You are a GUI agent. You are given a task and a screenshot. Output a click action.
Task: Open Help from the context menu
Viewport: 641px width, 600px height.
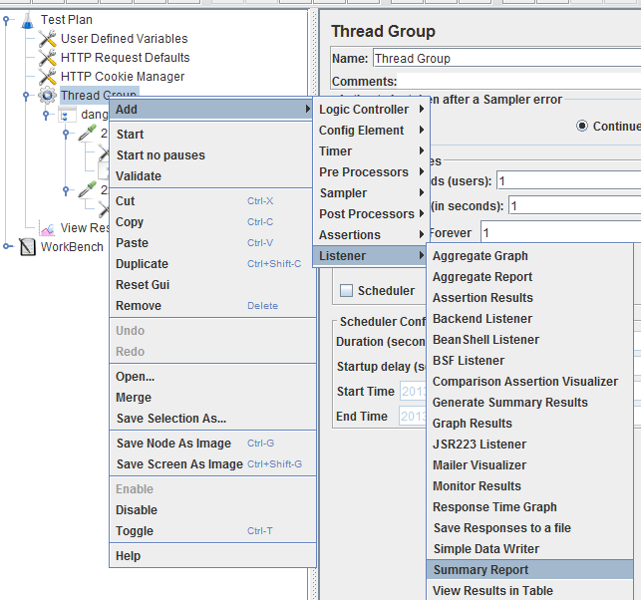pos(213,556)
